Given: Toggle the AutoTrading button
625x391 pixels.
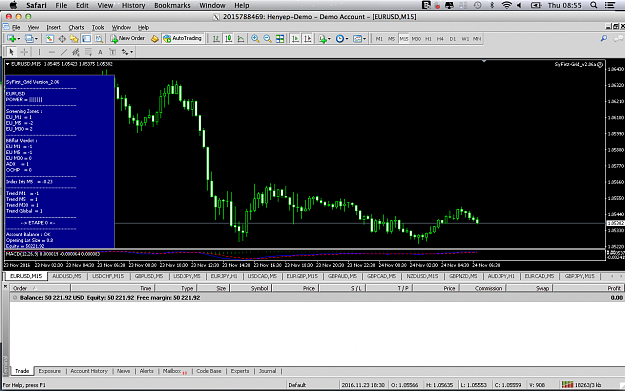Looking at the screenshot, I should click(x=183, y=38).
